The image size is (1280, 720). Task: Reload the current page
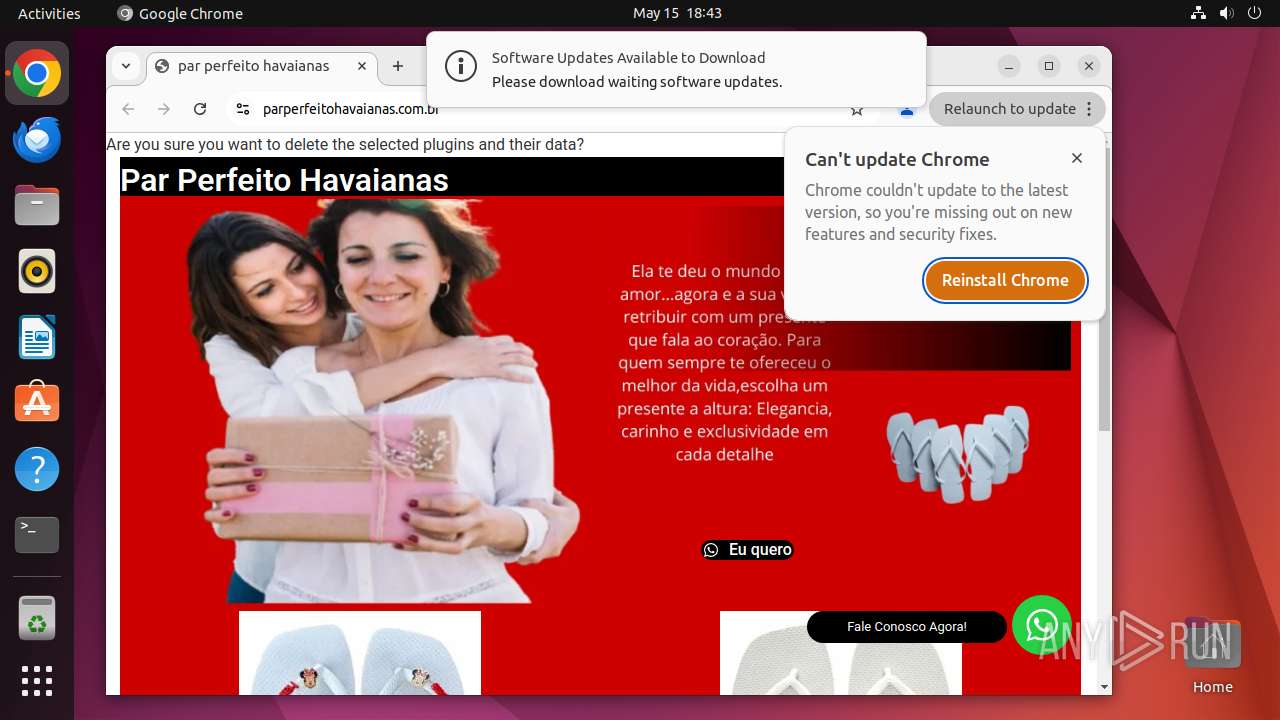[x=200, y=109]
